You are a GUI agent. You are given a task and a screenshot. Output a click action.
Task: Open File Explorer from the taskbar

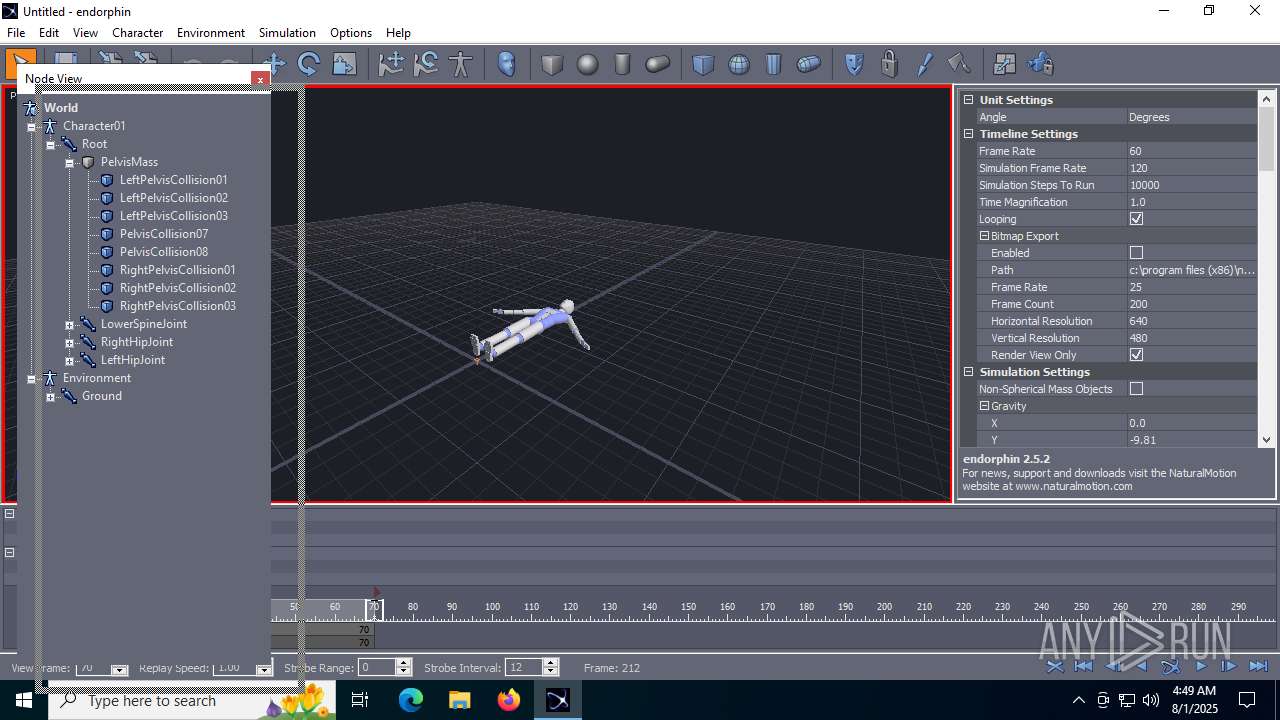pos(460,700)
